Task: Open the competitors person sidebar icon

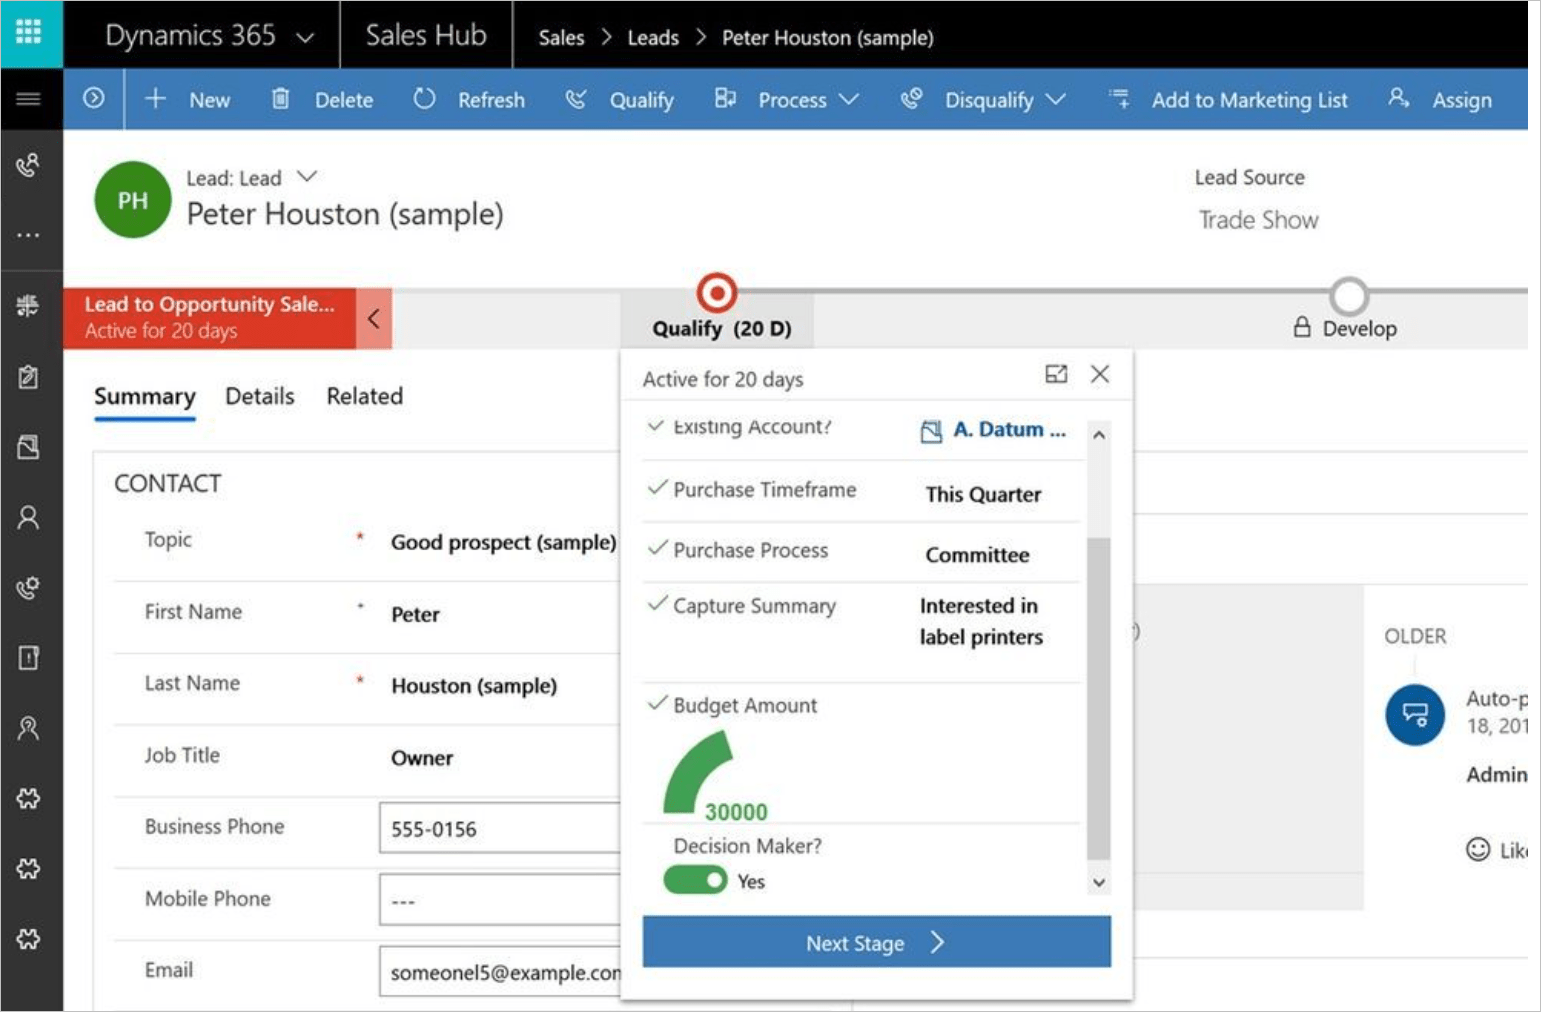Action: [29, 728]
